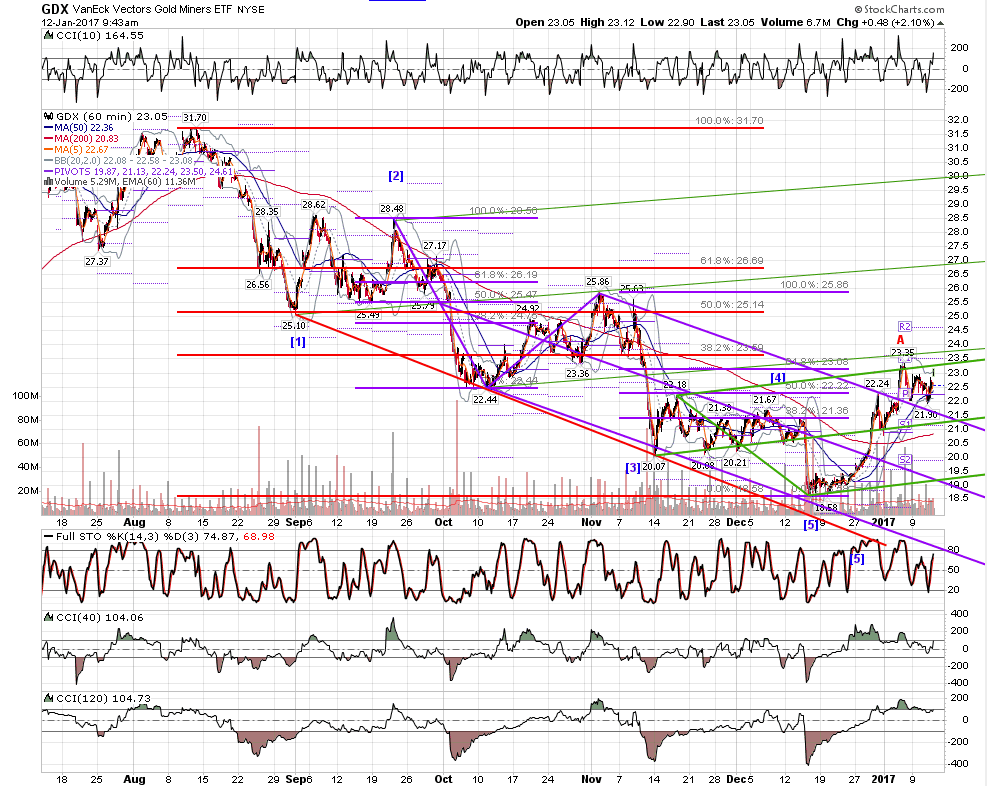Screen dimensions: 987x786
Task: Click the 'CCI(40) 104.06' indicator label
Action: pyautogui.click(x=100, y=618)
